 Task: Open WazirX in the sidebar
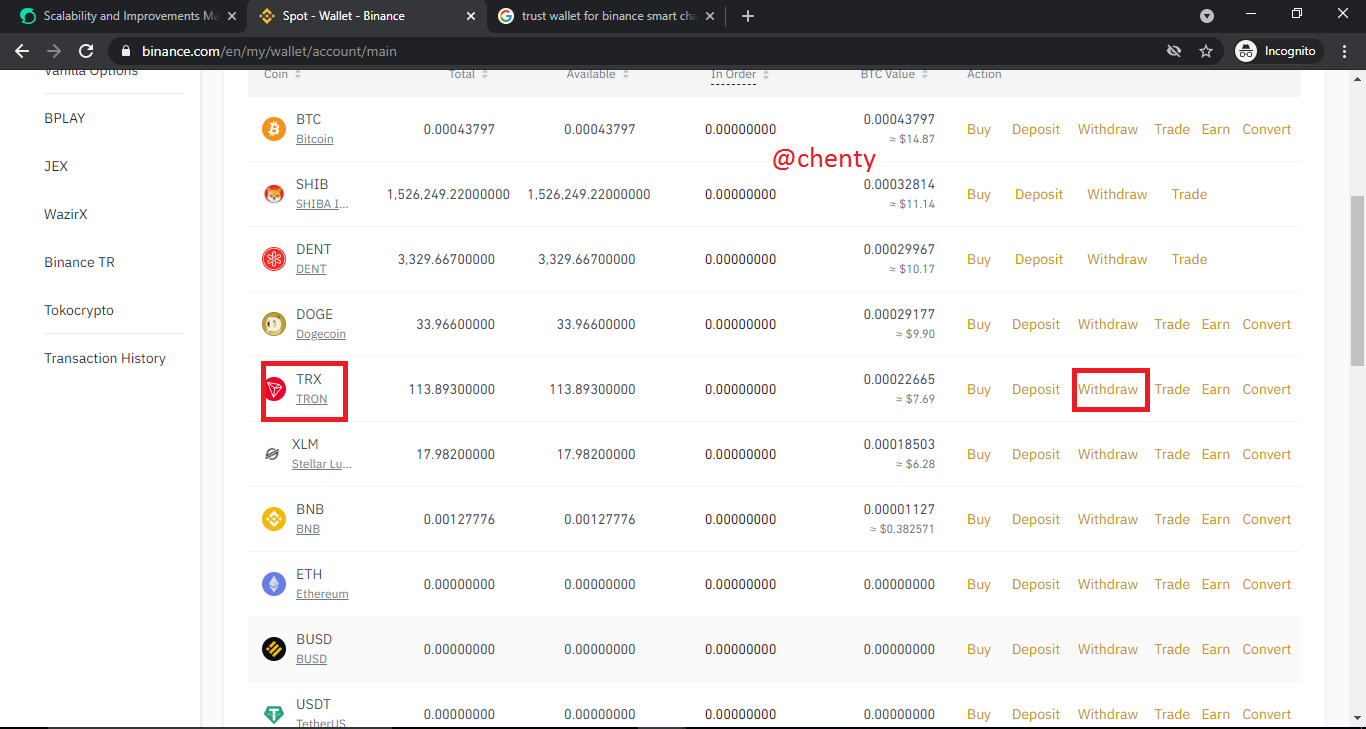point(66,214)
